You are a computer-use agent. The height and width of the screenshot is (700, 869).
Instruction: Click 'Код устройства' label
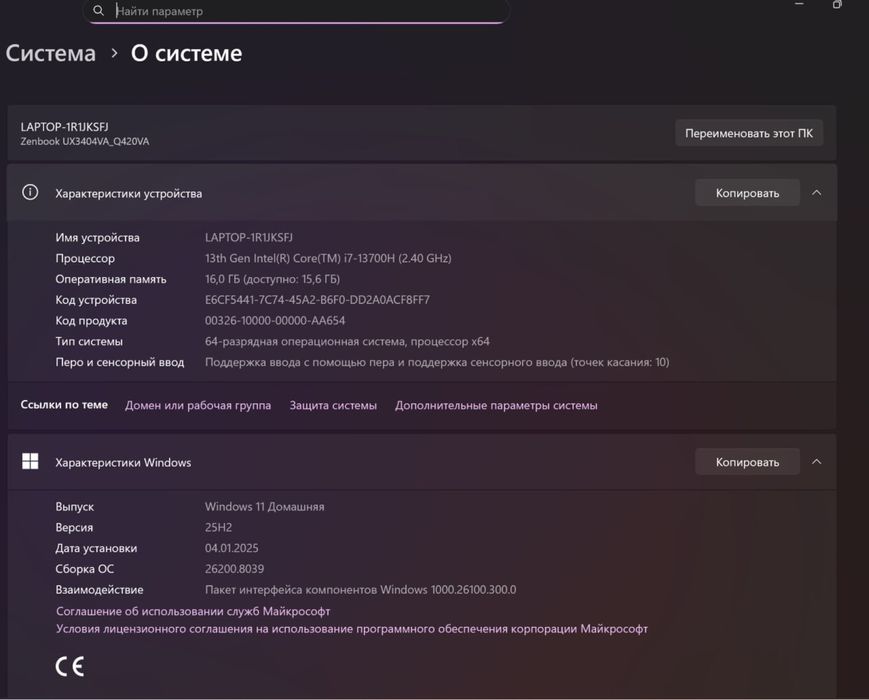pos(96,300)
